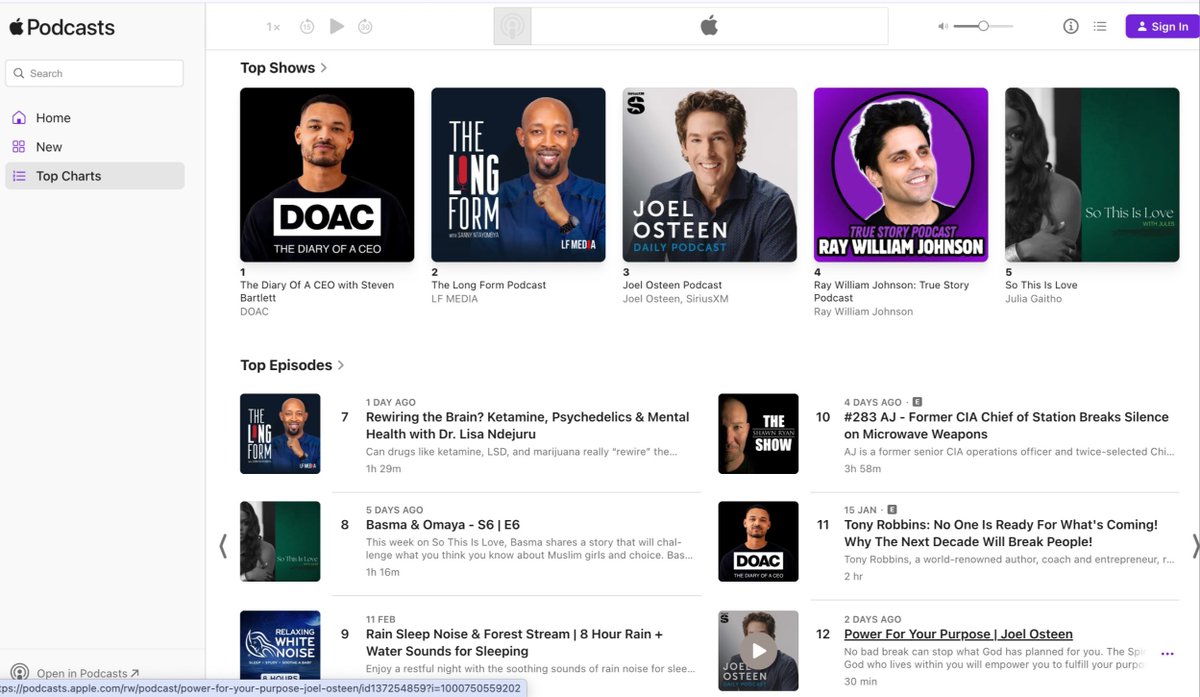
Task: Click the play button in toolbar
Action: pos(337,26)
